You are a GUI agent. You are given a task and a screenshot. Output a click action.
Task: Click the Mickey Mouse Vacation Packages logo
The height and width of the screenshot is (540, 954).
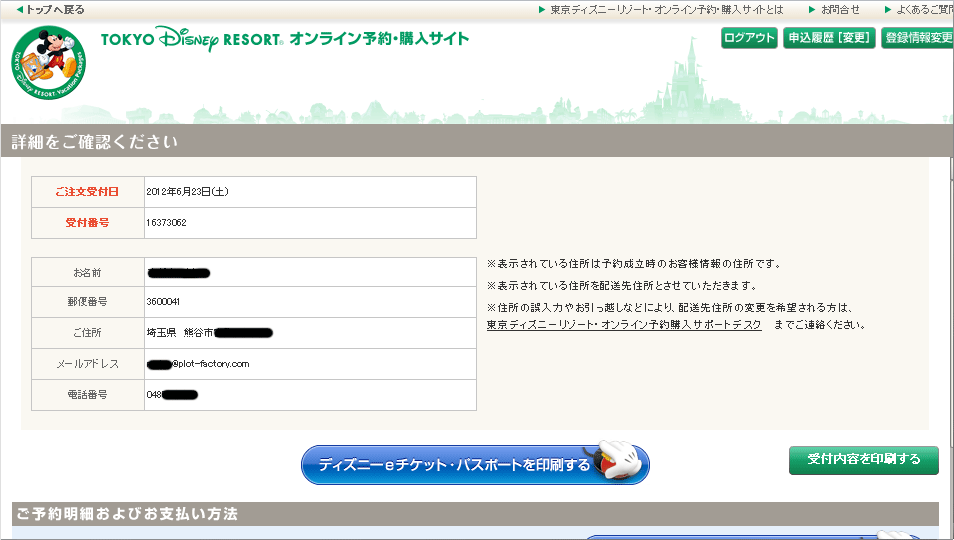click(x=48, y=63)
